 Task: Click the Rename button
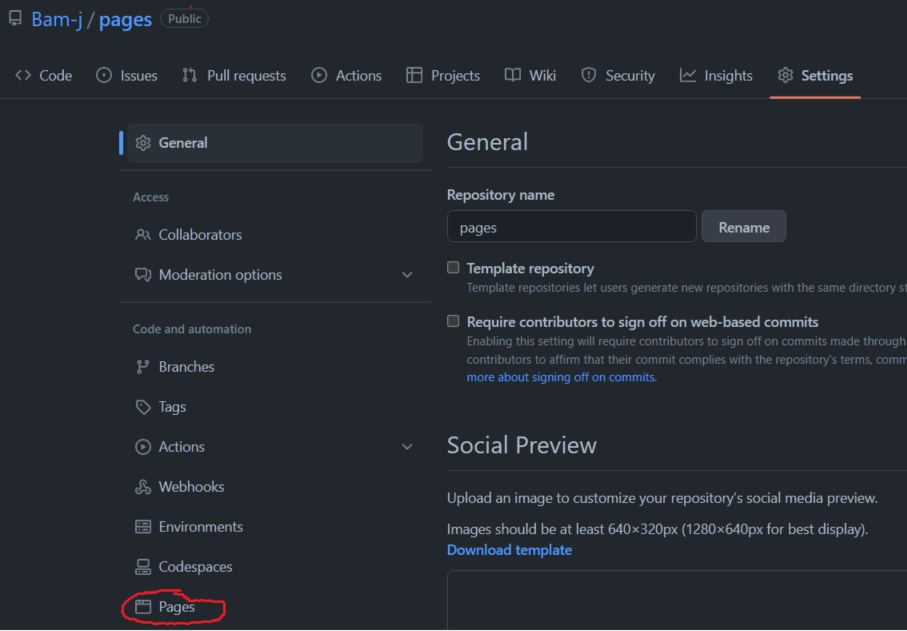744,226
